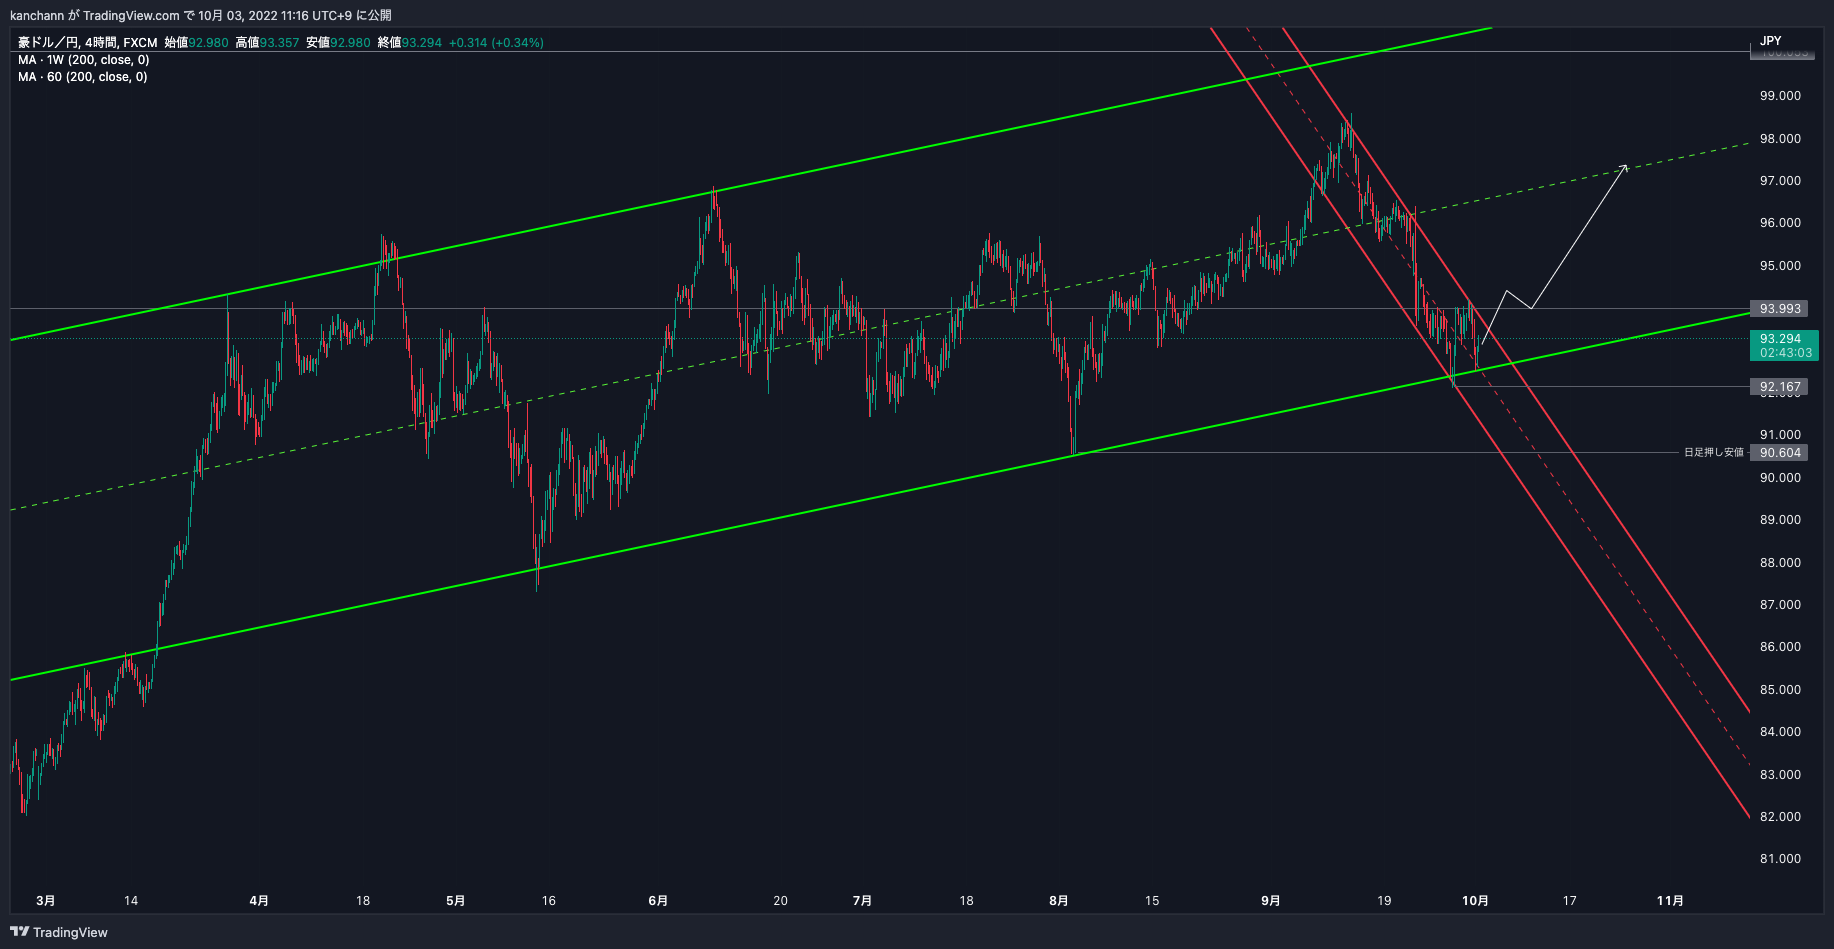Click the 84.000 price axis label
The height and width of the screenshot is (949, 1834).
pos(1780,732)
